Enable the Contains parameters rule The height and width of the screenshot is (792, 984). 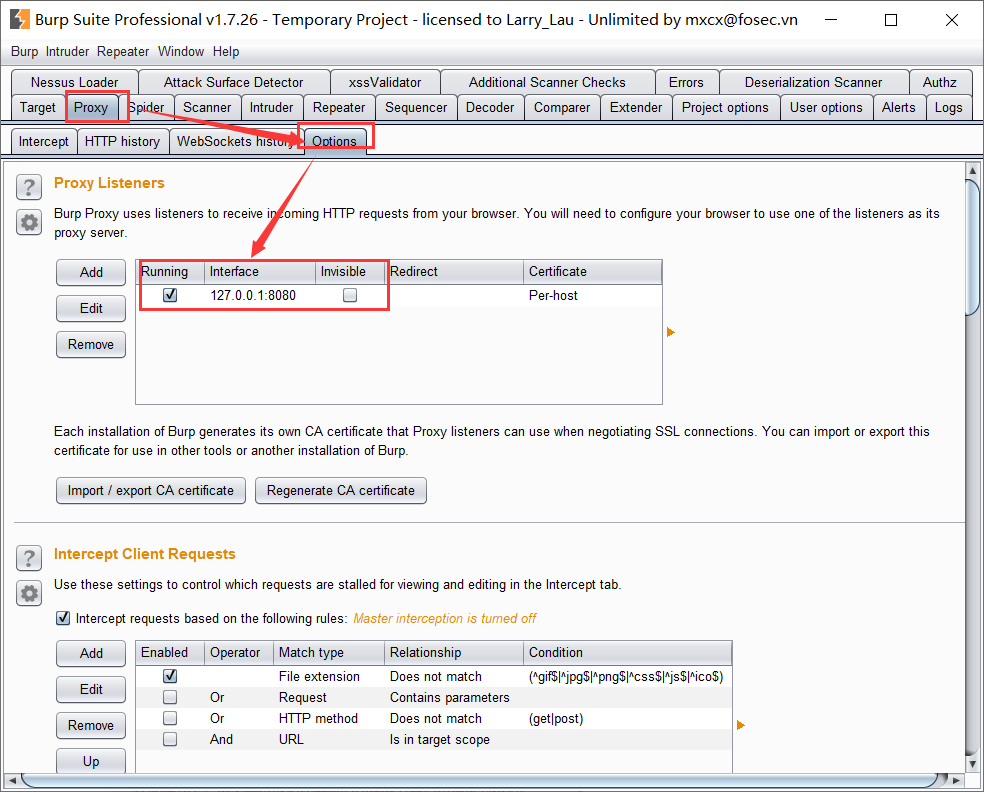pos(169,697)
